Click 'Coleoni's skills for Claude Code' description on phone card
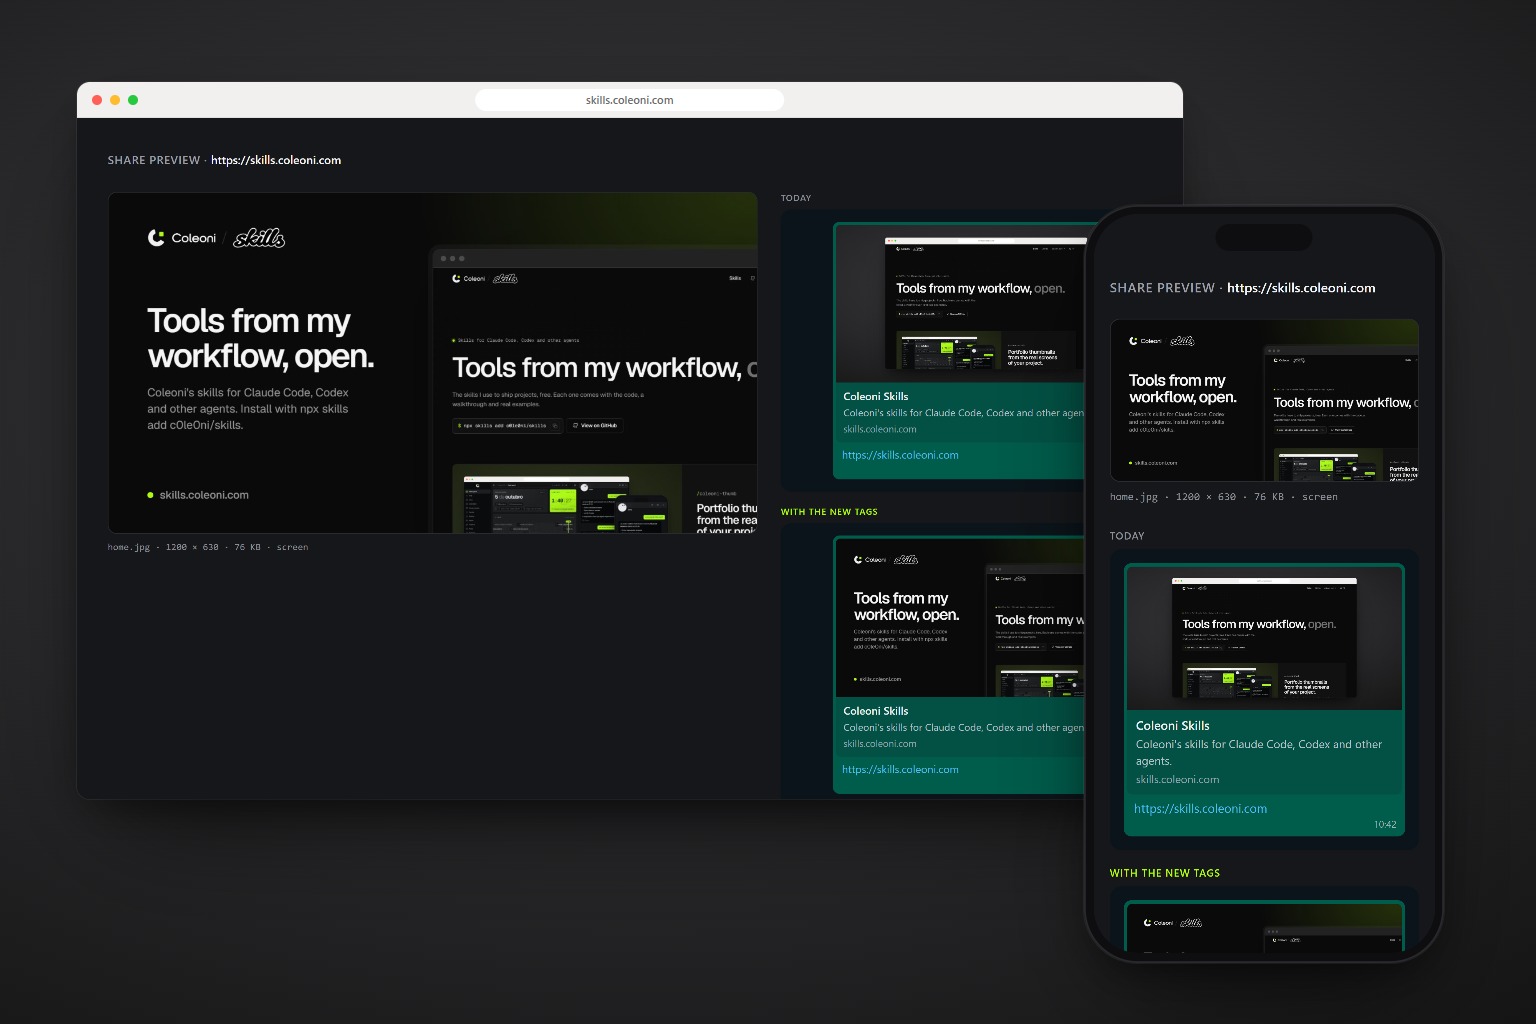1536x1024 pixels. pyautogui.click(x=1259, y=753)
